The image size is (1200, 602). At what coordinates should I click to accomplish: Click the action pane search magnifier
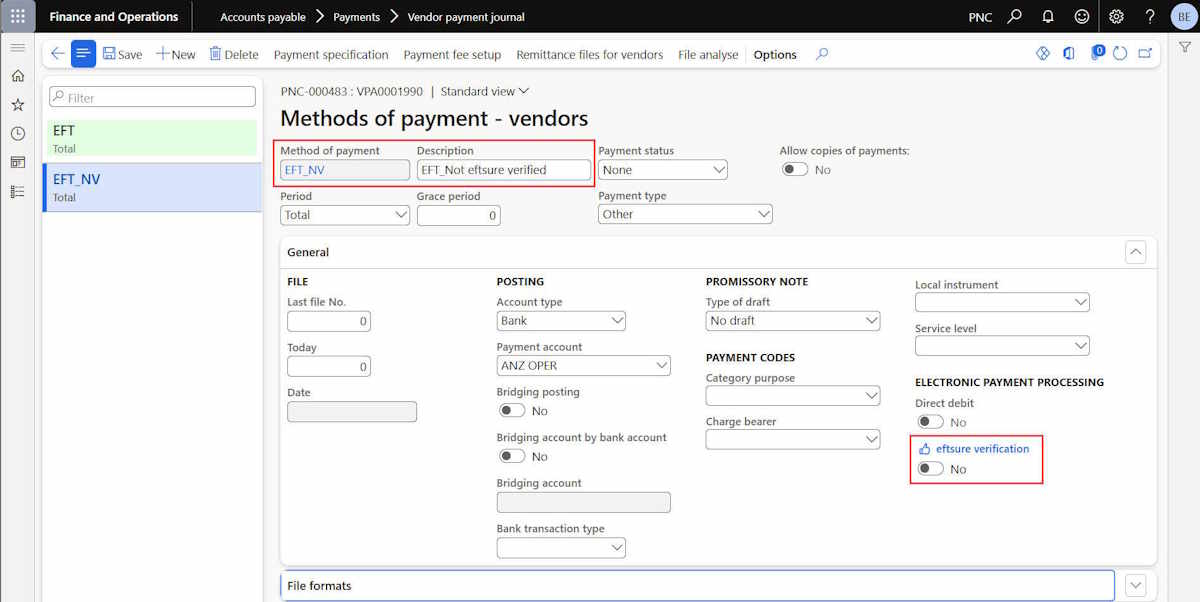point(822,54)
